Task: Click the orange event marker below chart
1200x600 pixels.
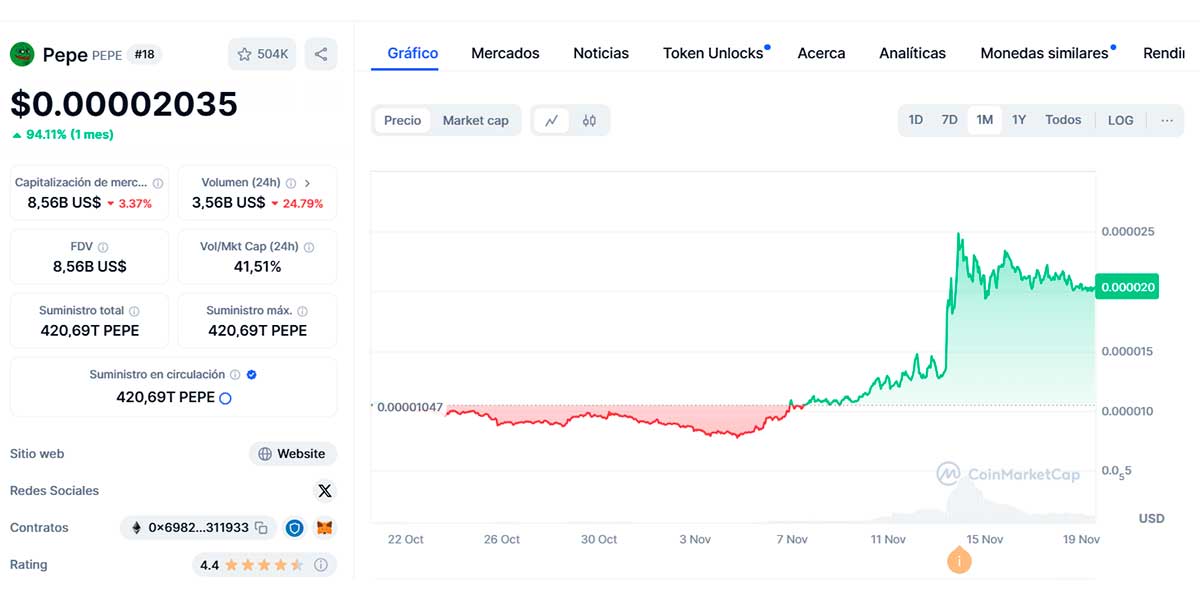Action: click(959, 561)
